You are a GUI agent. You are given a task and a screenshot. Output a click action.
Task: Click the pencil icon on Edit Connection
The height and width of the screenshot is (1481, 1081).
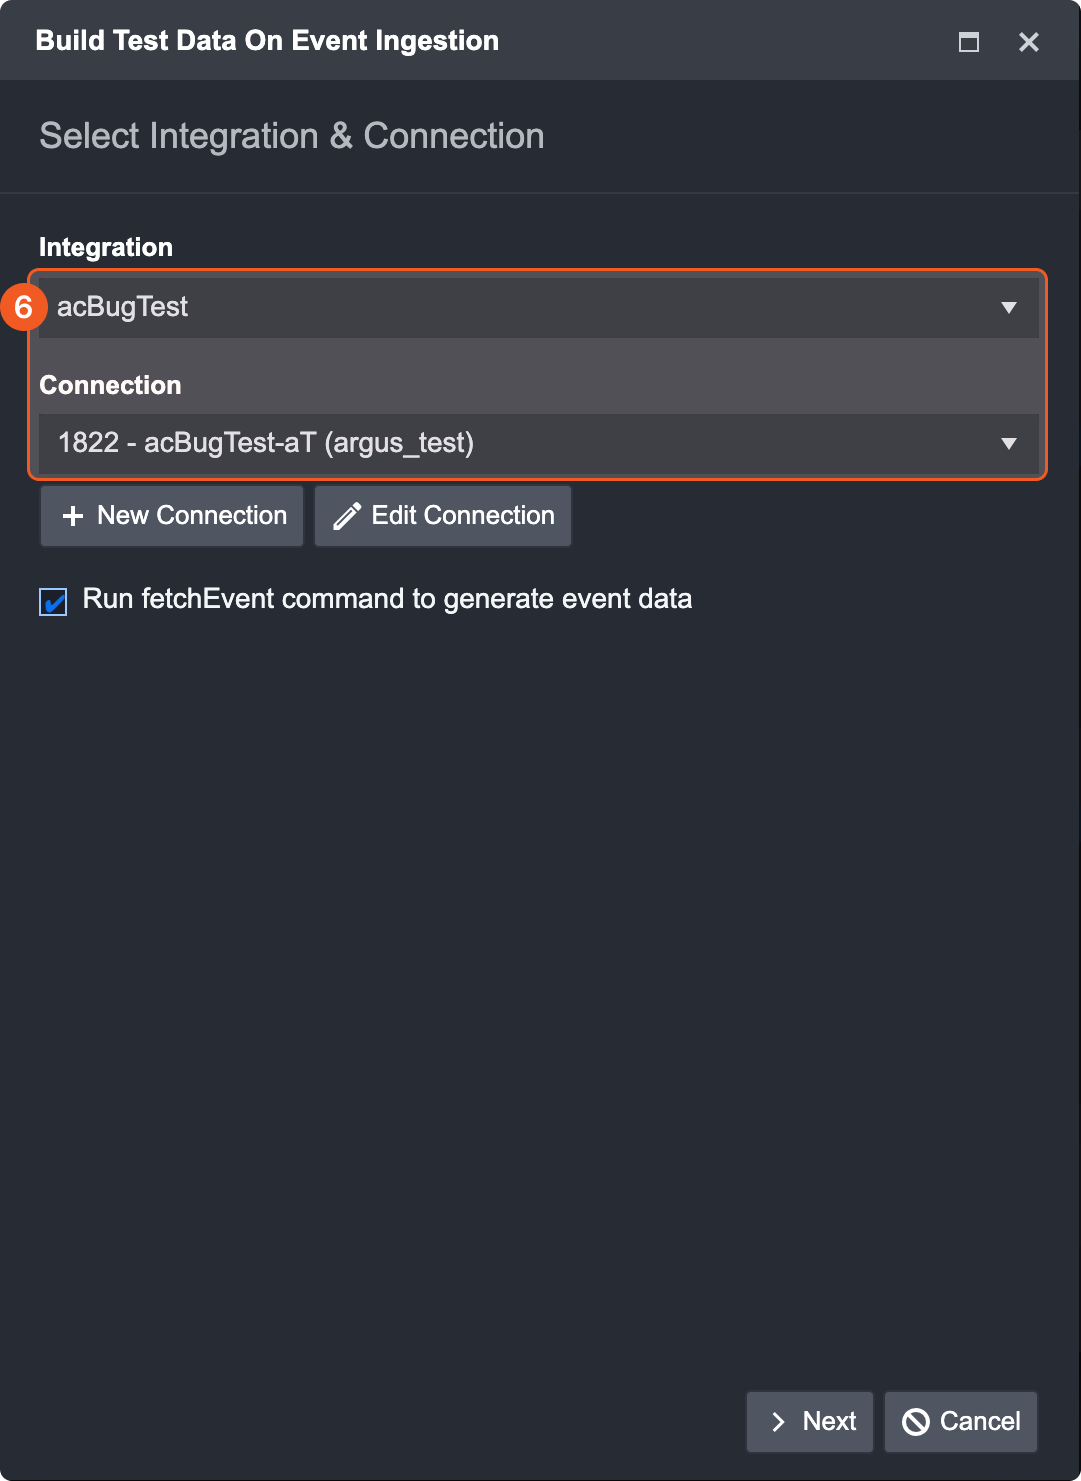346,516
